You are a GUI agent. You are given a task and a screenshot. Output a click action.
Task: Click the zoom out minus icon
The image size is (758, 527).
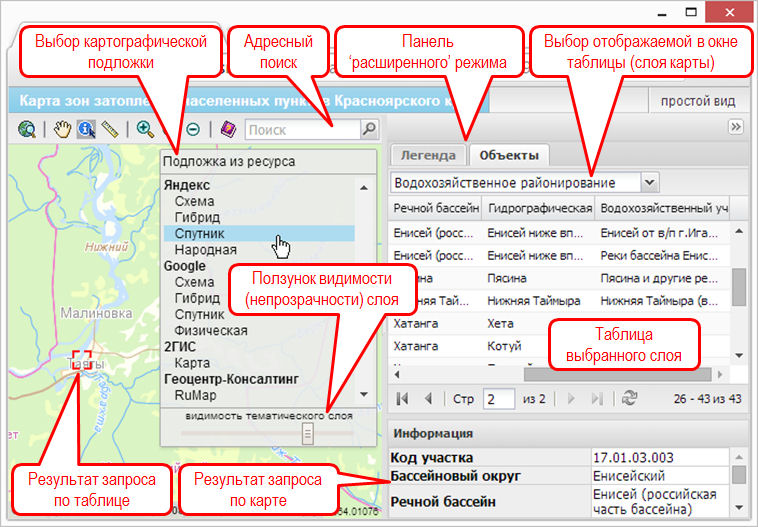[x=193, y=129]
